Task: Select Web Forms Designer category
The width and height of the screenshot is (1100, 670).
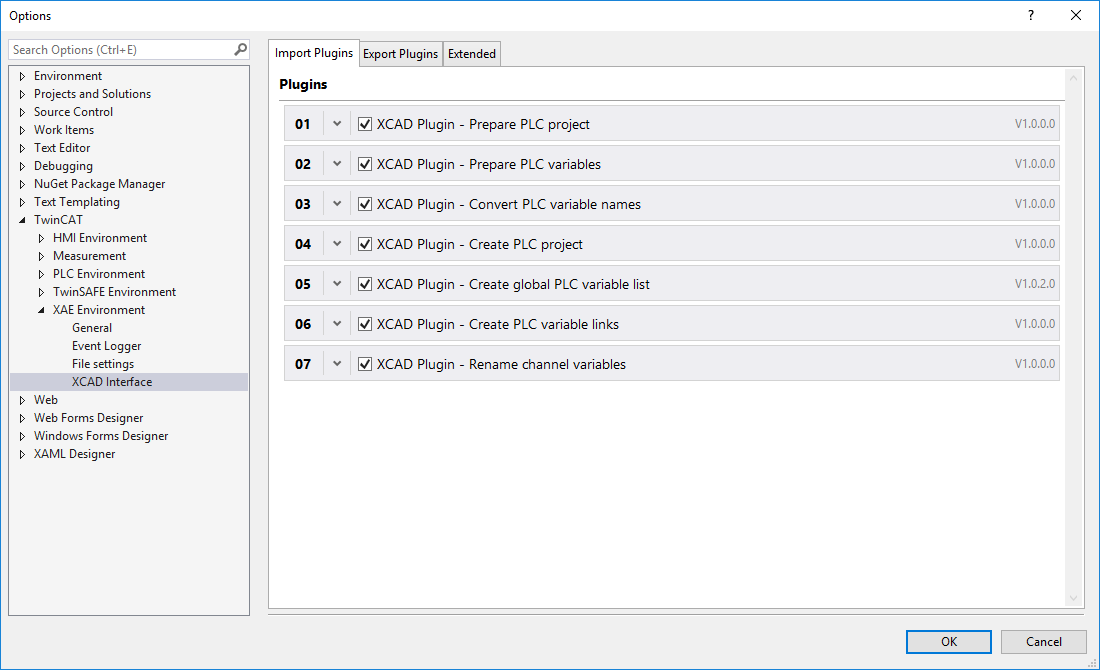Action: pyautogui.click(x=88, y=418)
